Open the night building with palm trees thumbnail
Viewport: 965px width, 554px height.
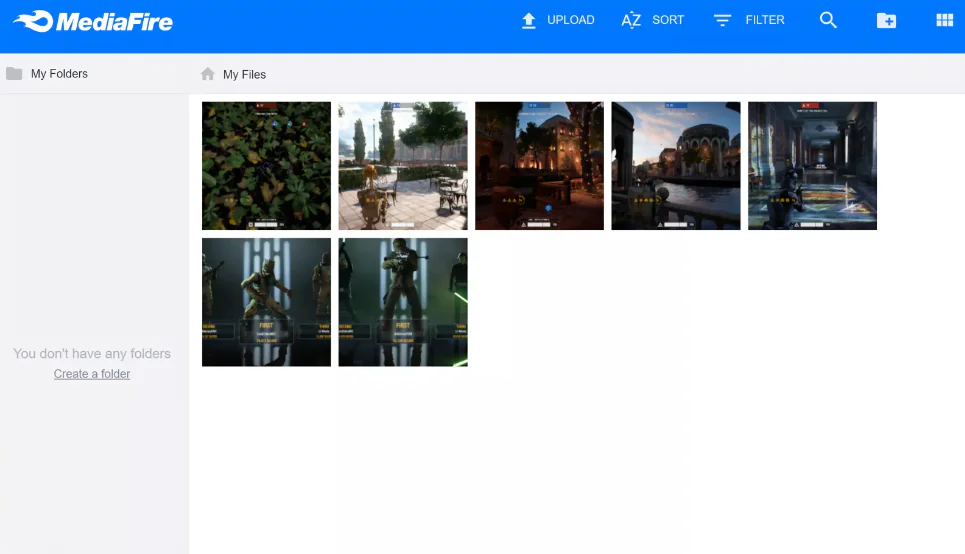(x=539, y=166)
